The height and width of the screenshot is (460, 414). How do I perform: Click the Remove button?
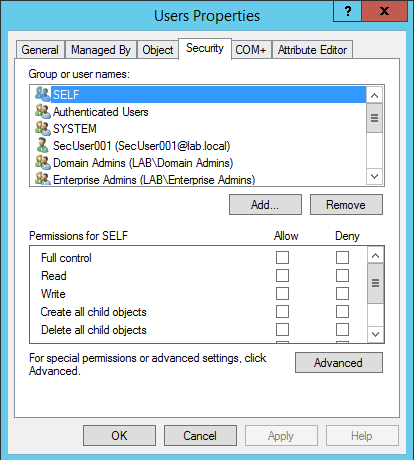[346, 205]
